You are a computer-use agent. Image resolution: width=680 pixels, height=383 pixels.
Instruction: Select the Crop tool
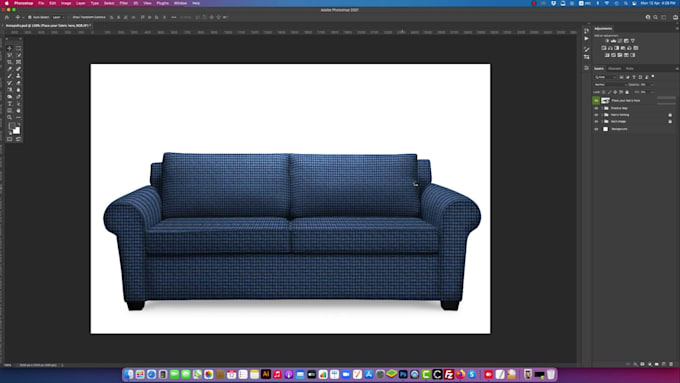(10, 62)
